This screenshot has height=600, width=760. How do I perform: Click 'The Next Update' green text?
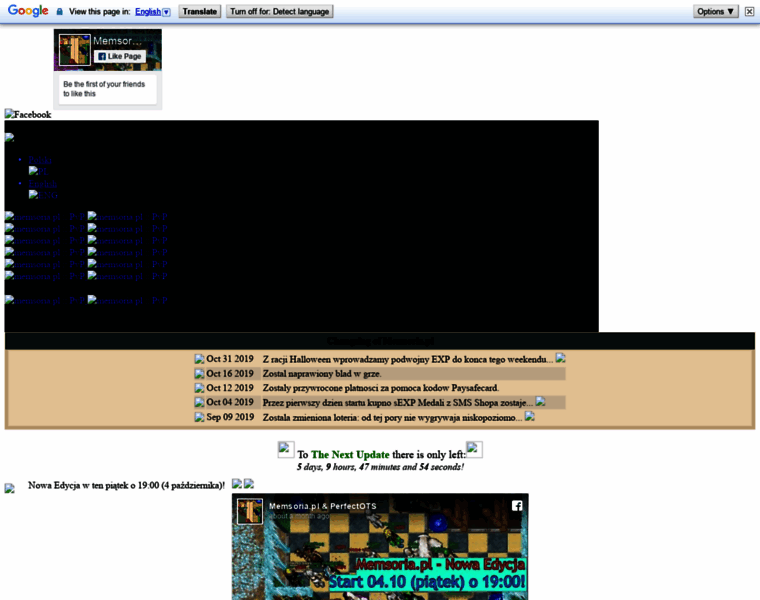(350, 455)
